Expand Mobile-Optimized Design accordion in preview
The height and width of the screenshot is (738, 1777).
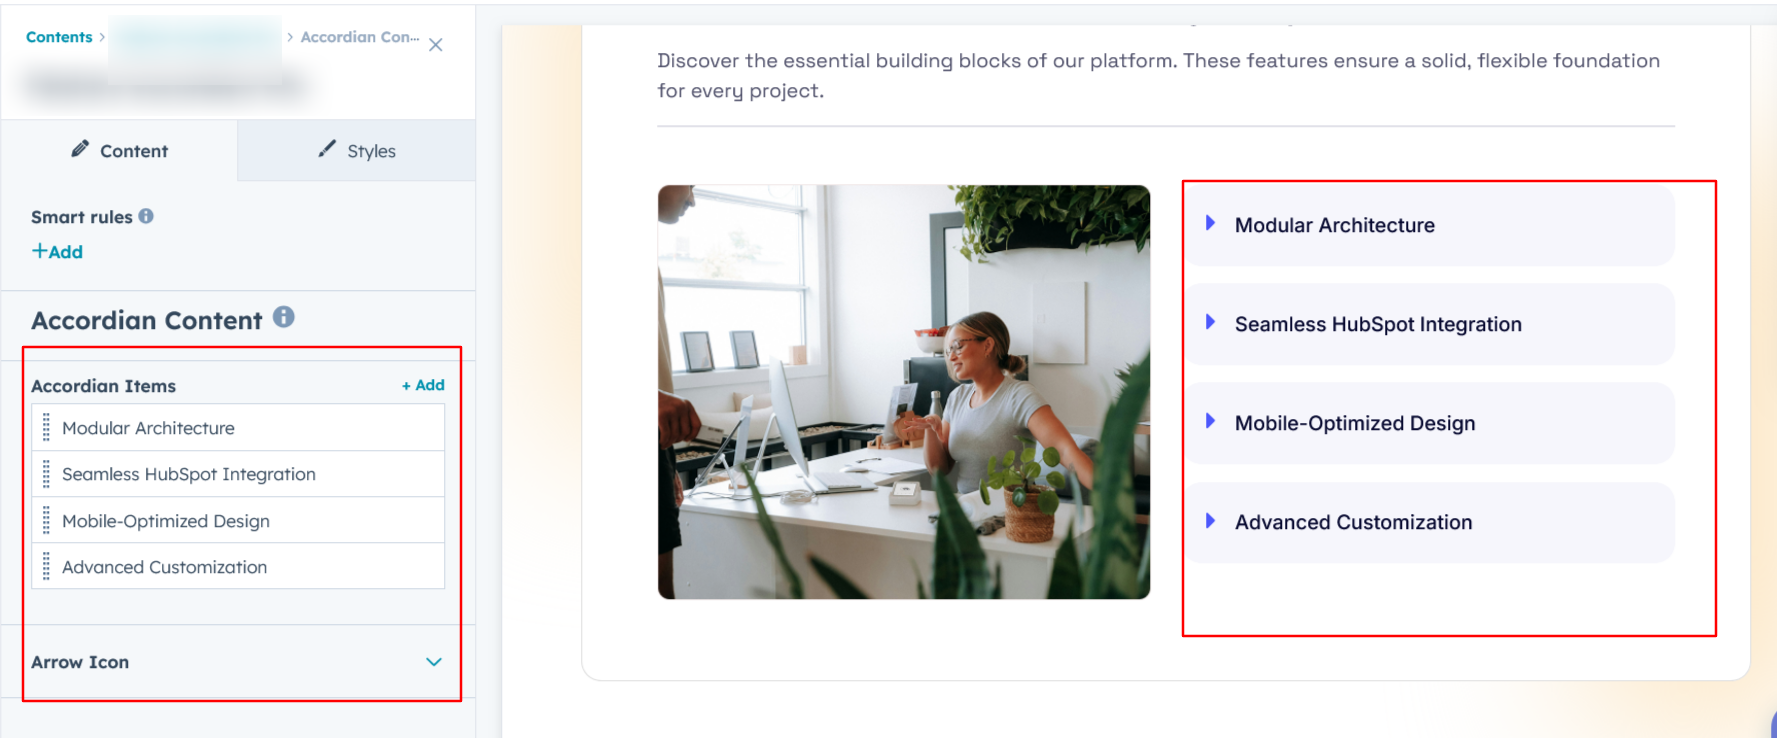1353,423
